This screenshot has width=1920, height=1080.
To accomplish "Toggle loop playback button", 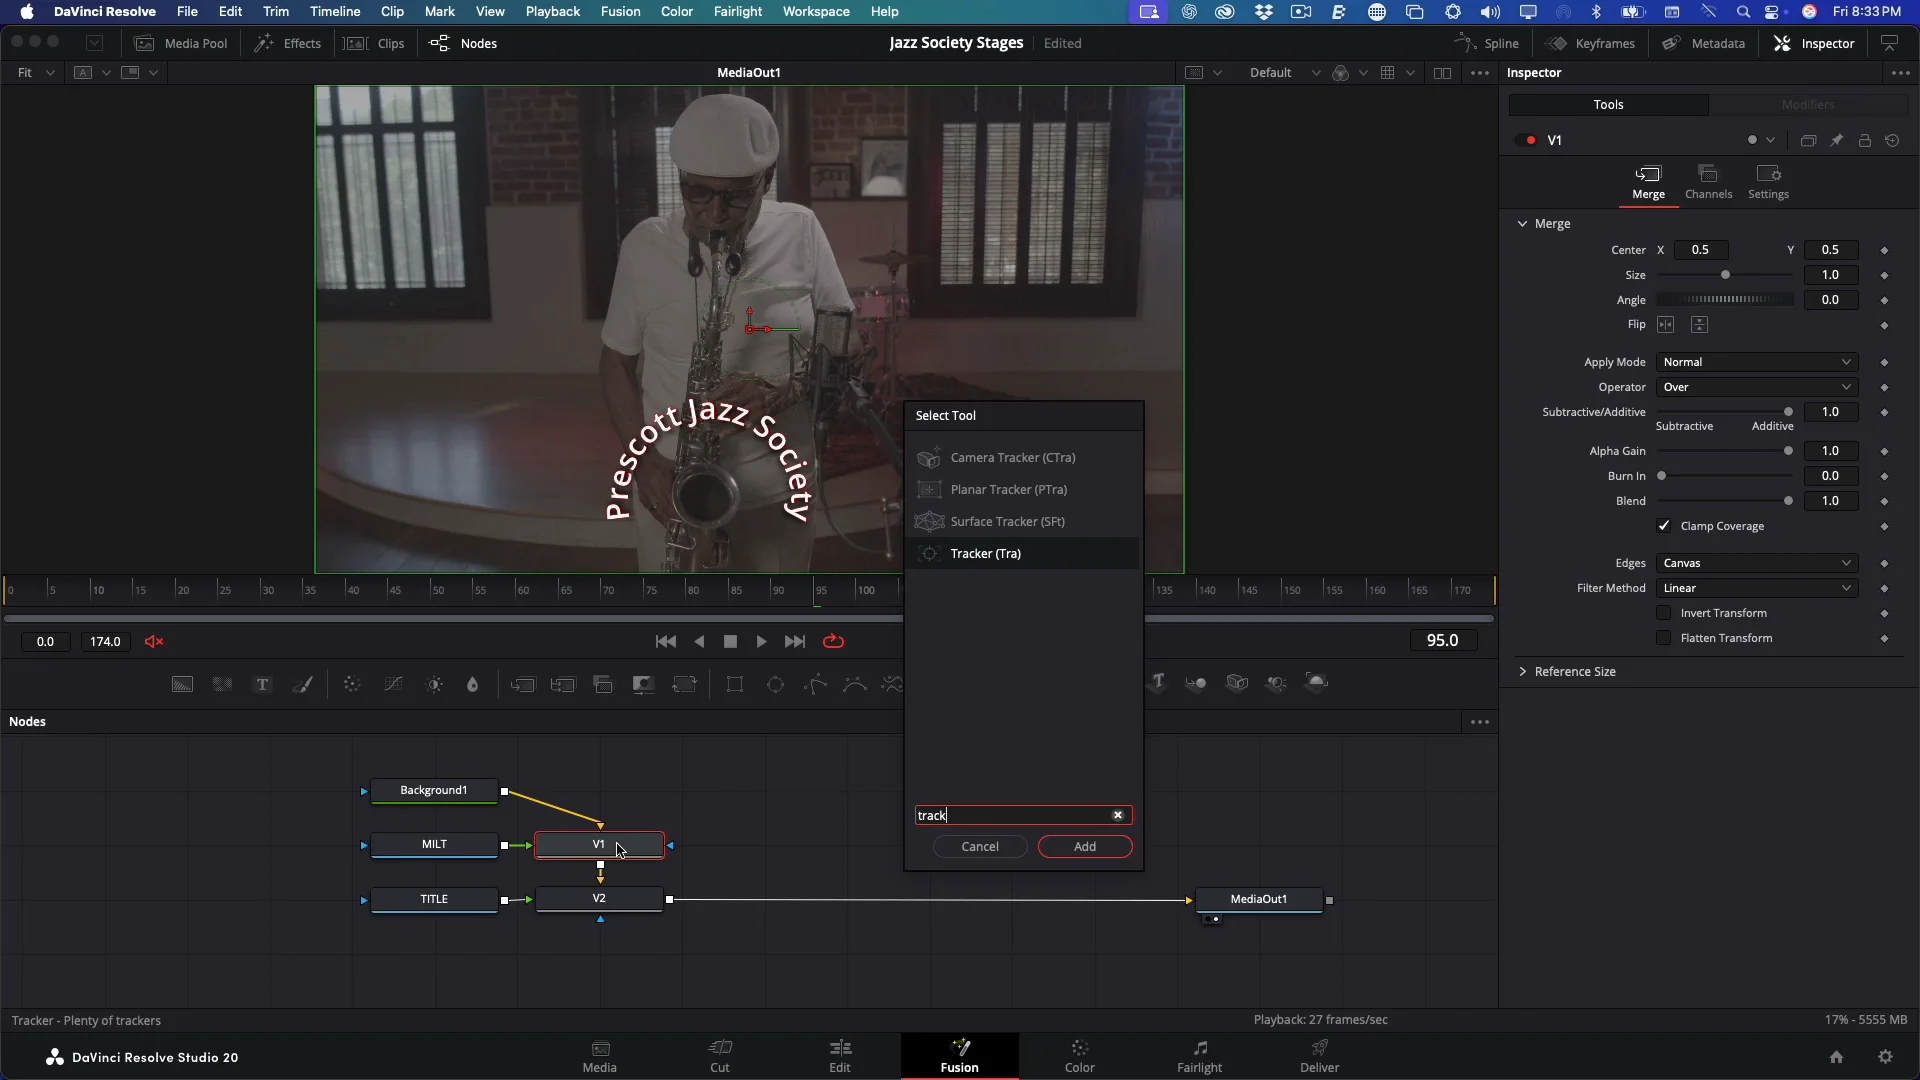I will tap(833, 642).
